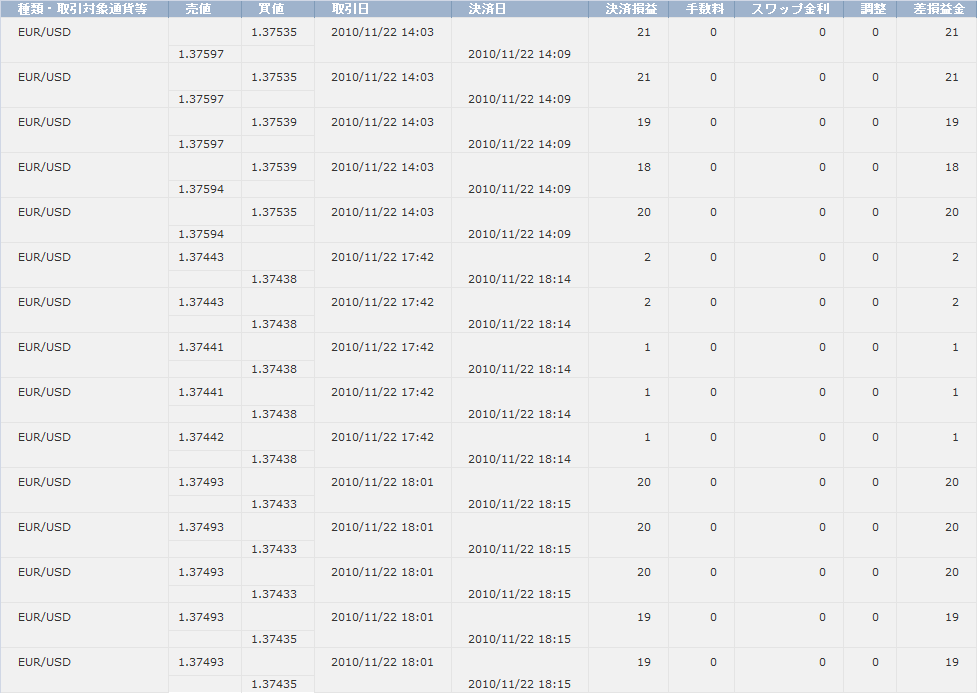The width and height of the screenshot is (977, 693).
Task: Click value 18 in the 決済損益 column
Action: pyautogui.click(x=644, y=167)
